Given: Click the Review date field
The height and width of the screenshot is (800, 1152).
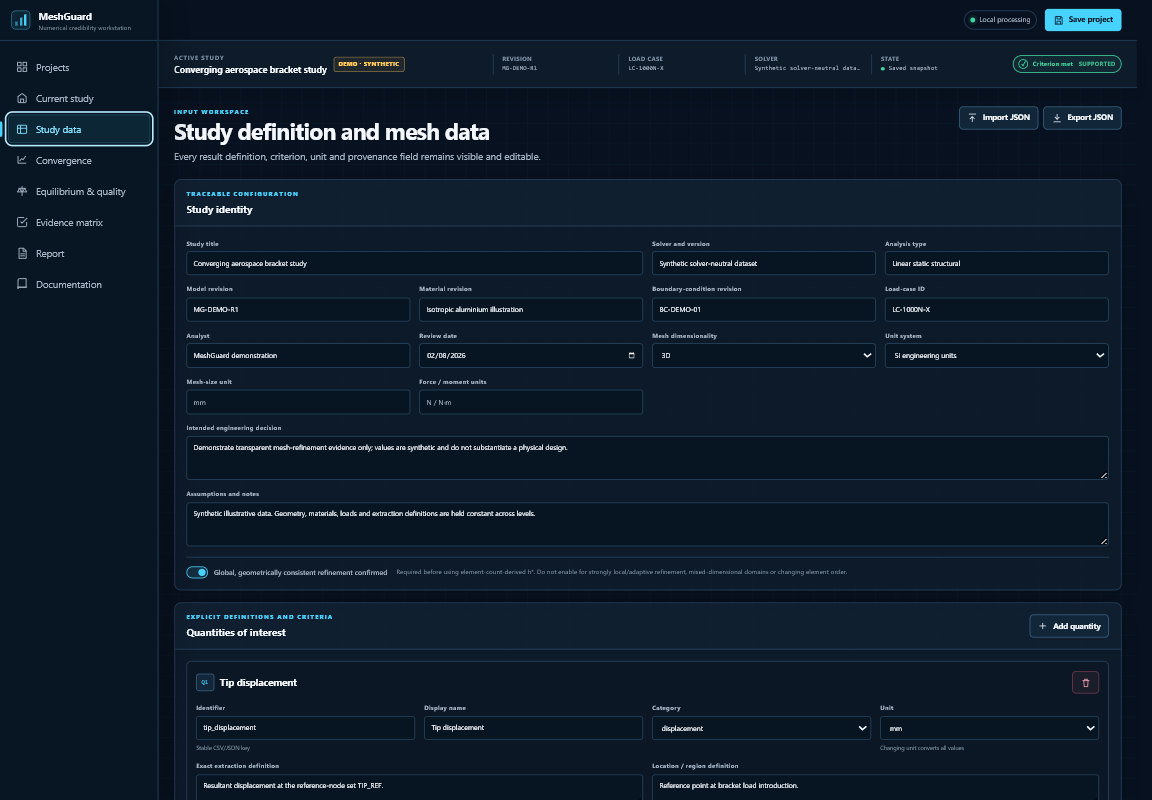Looking at the screenshot, I should click(x=530, y=356).
